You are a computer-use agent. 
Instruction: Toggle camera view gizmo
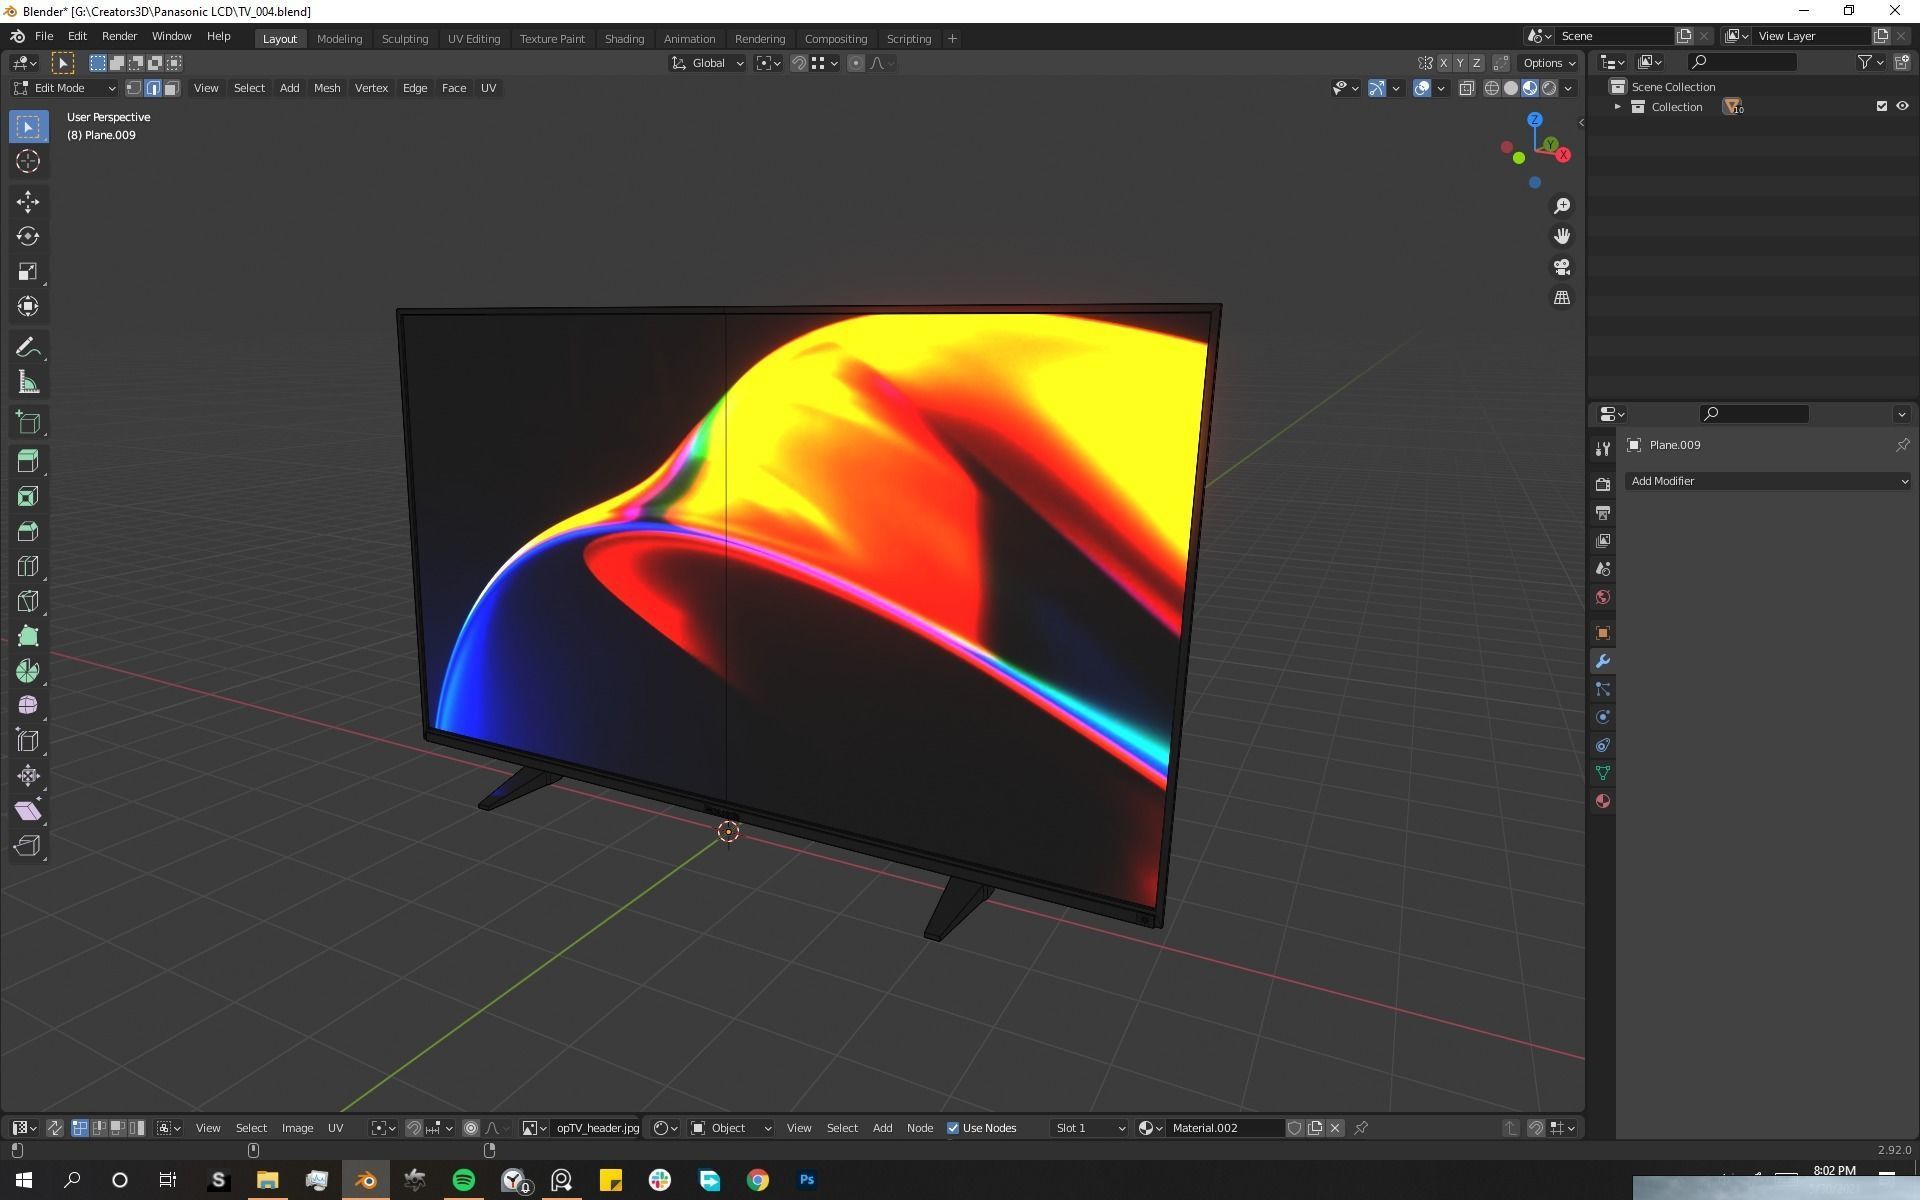(1561, 267)
